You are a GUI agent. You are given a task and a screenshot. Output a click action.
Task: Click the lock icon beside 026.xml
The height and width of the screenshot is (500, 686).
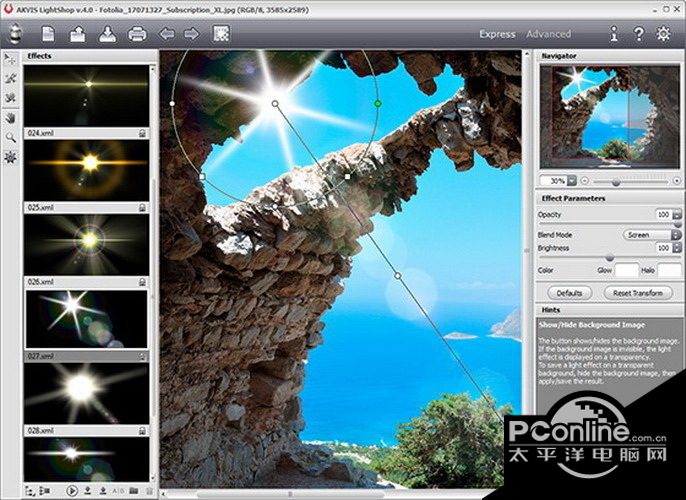click(x=142, y=282)
